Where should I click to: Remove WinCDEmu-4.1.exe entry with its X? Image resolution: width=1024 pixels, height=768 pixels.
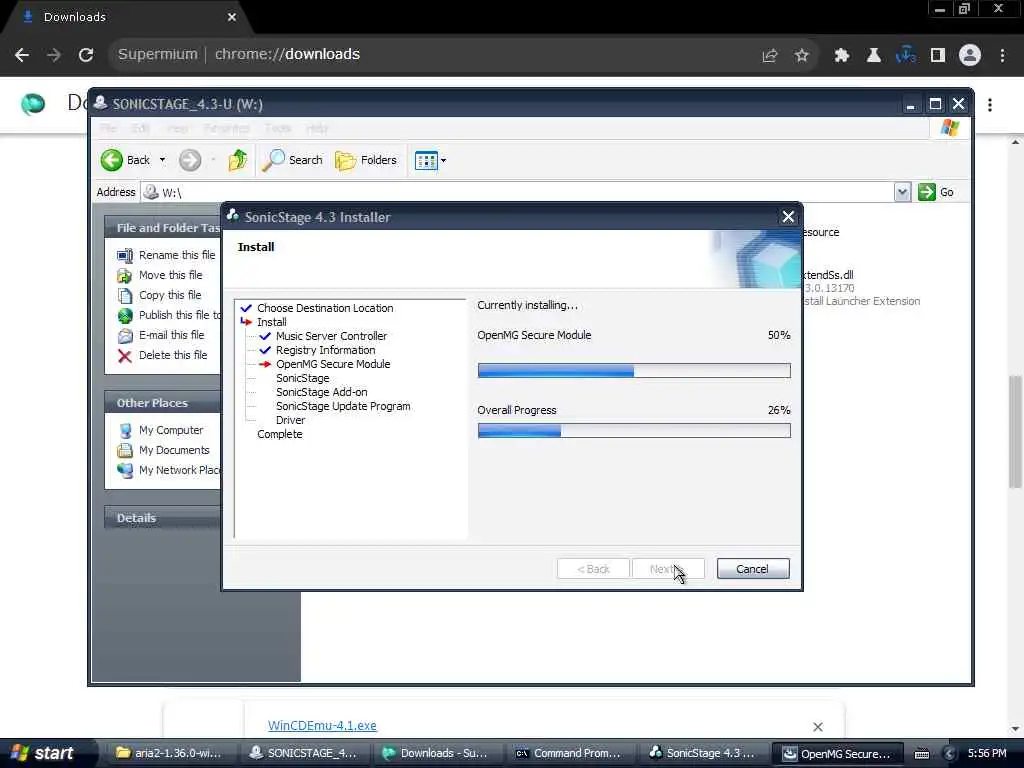click(x=818, y=727)
